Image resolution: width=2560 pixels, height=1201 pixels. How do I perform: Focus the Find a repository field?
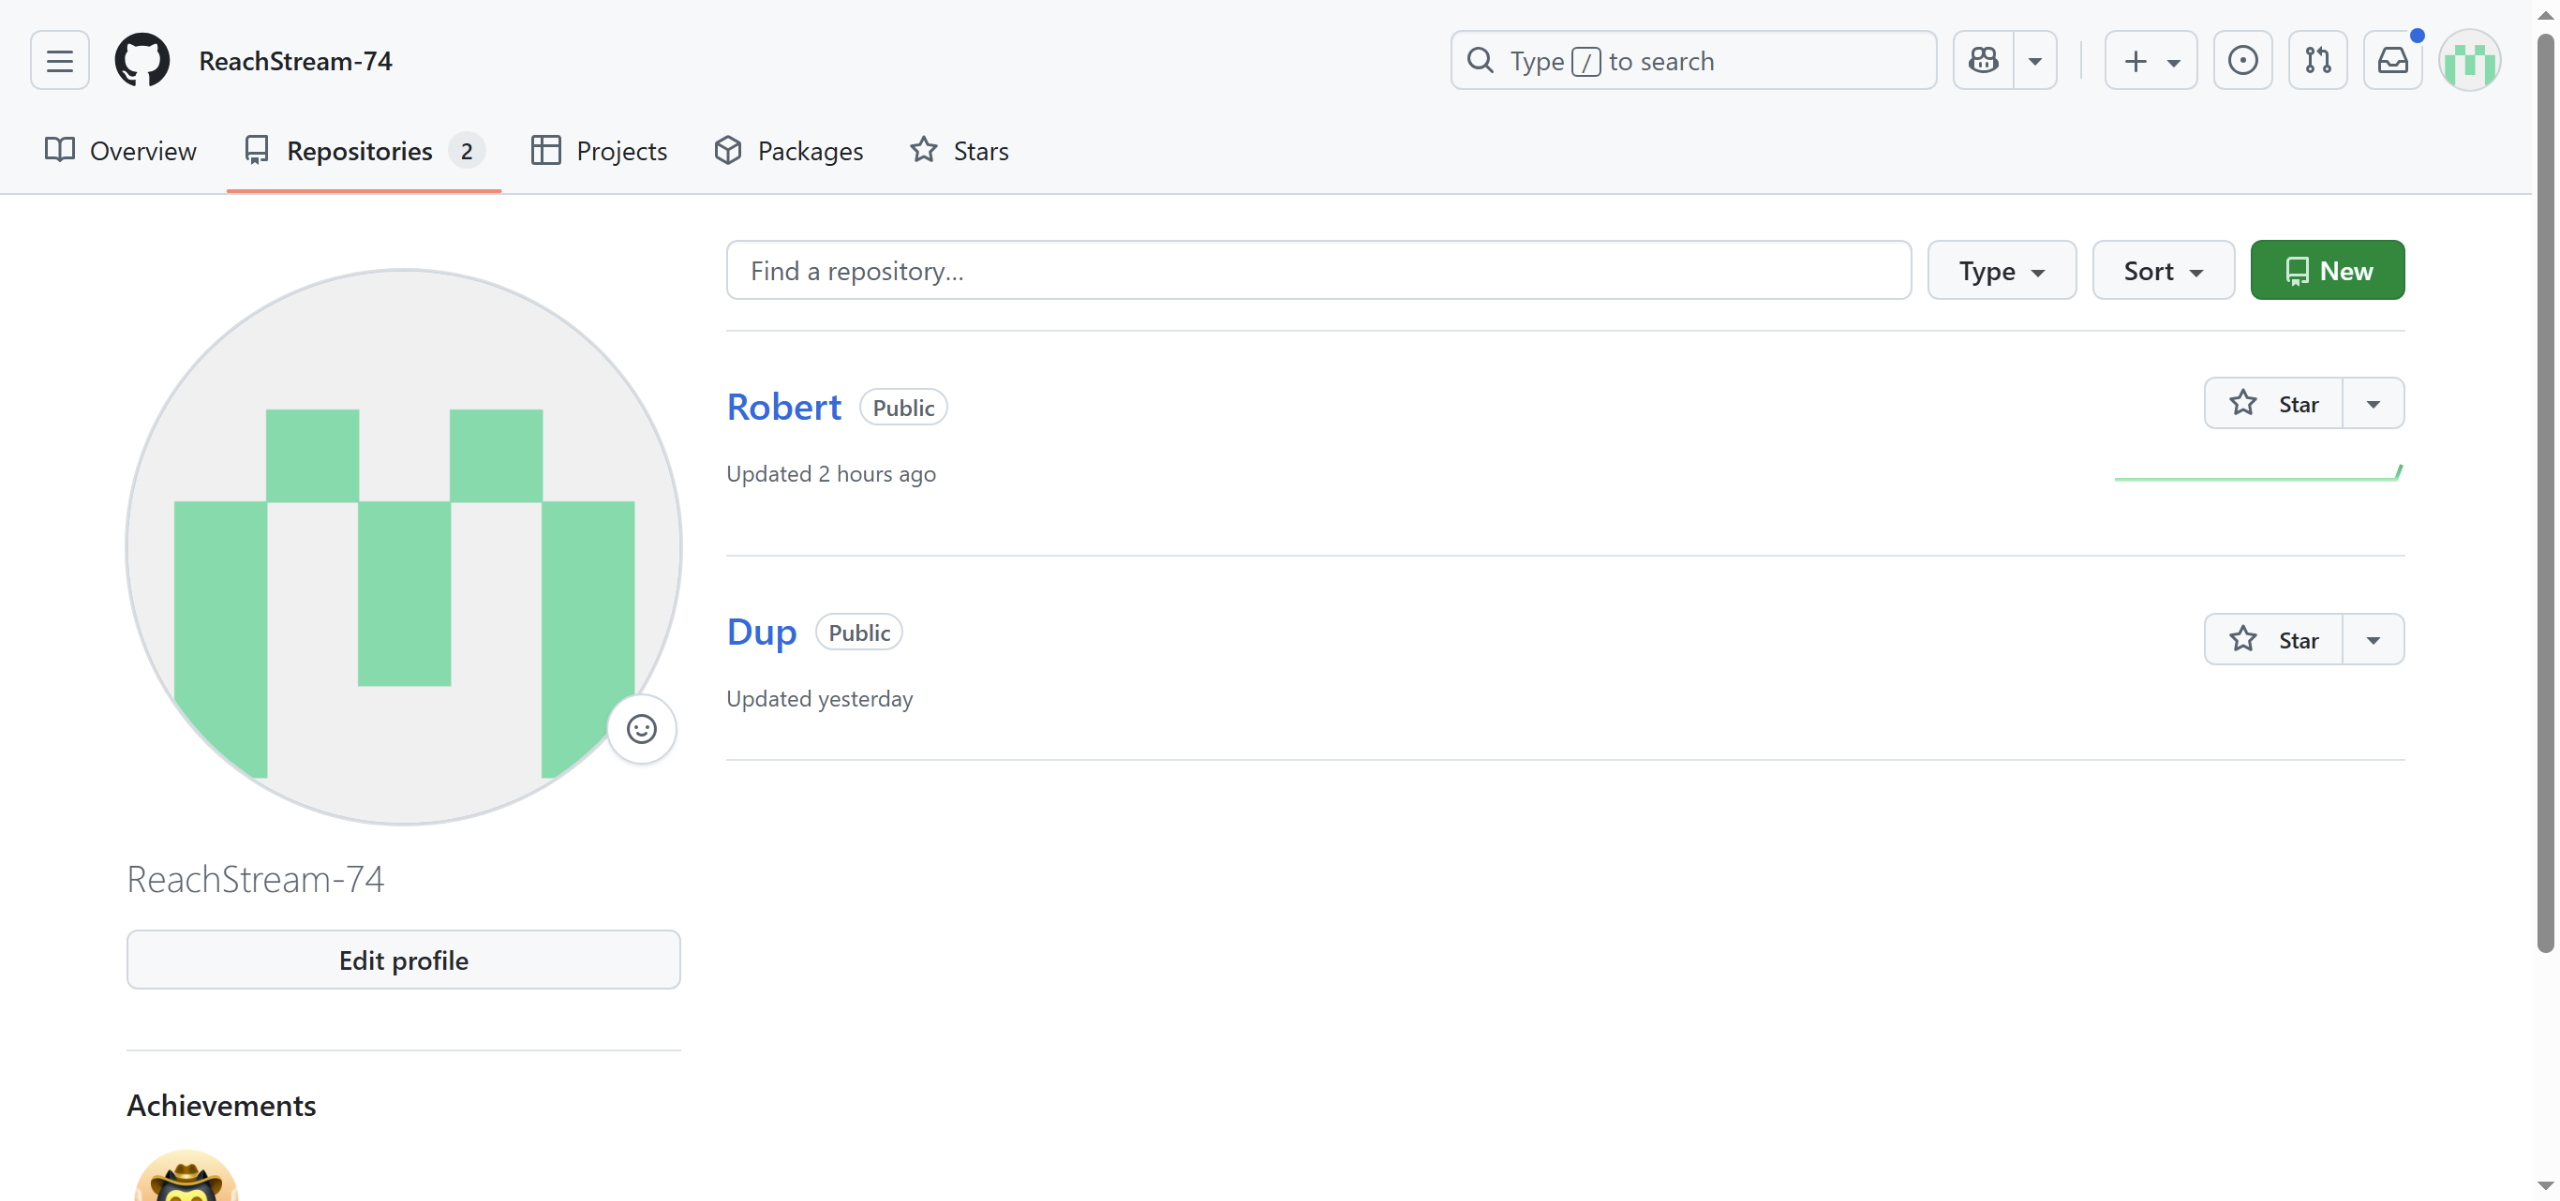click(1318, 271)
